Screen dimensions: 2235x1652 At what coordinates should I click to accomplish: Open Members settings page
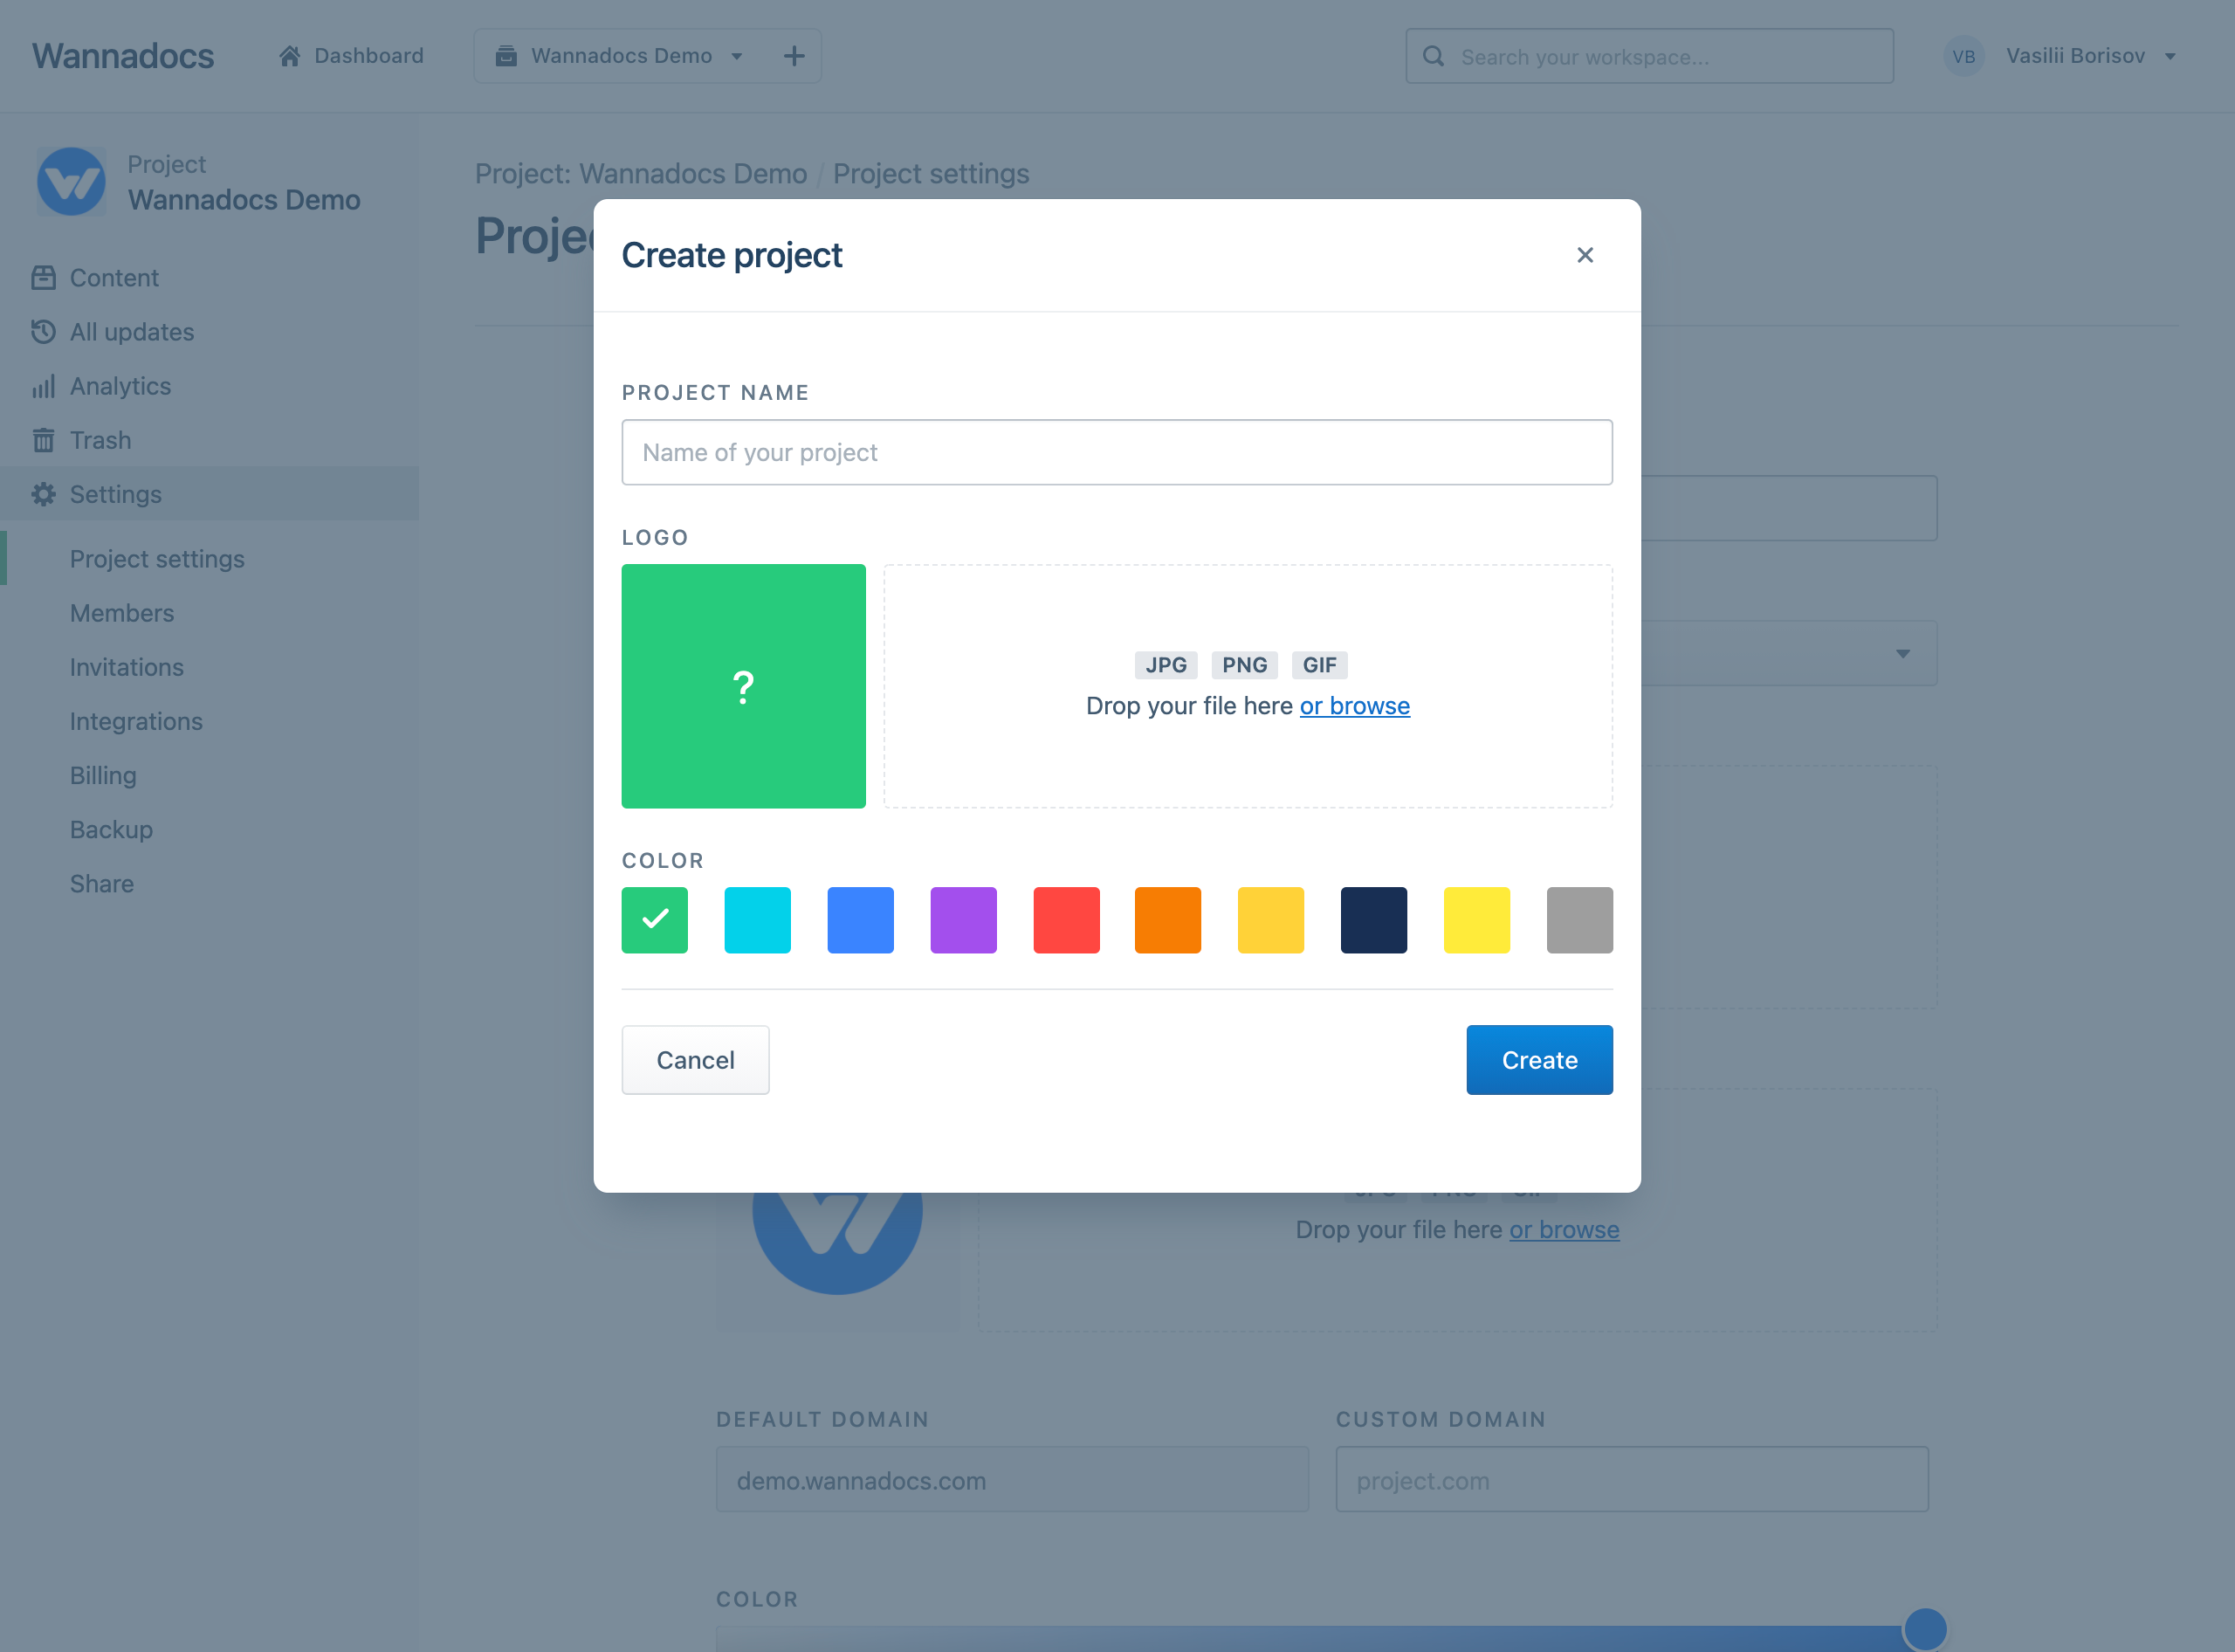coord(122,613)
